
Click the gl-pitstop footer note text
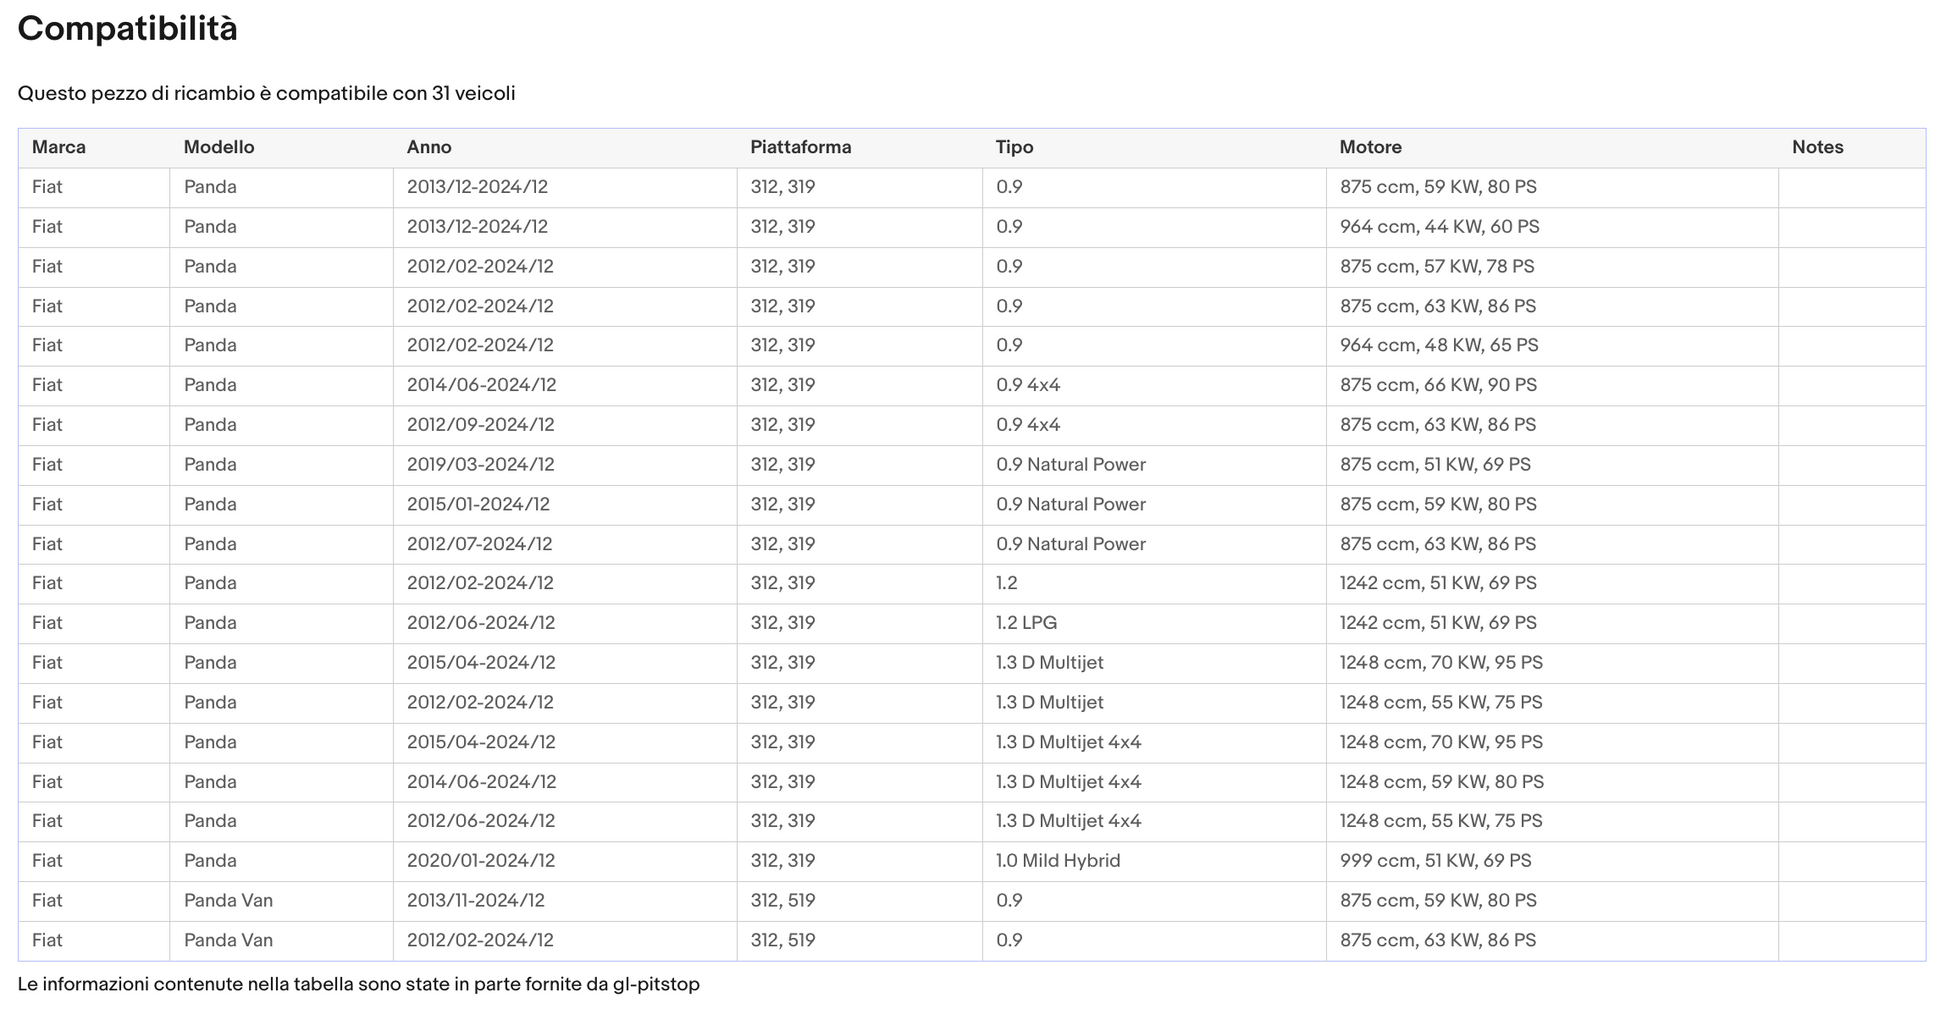pyautogui.click(x=358, y=985)
